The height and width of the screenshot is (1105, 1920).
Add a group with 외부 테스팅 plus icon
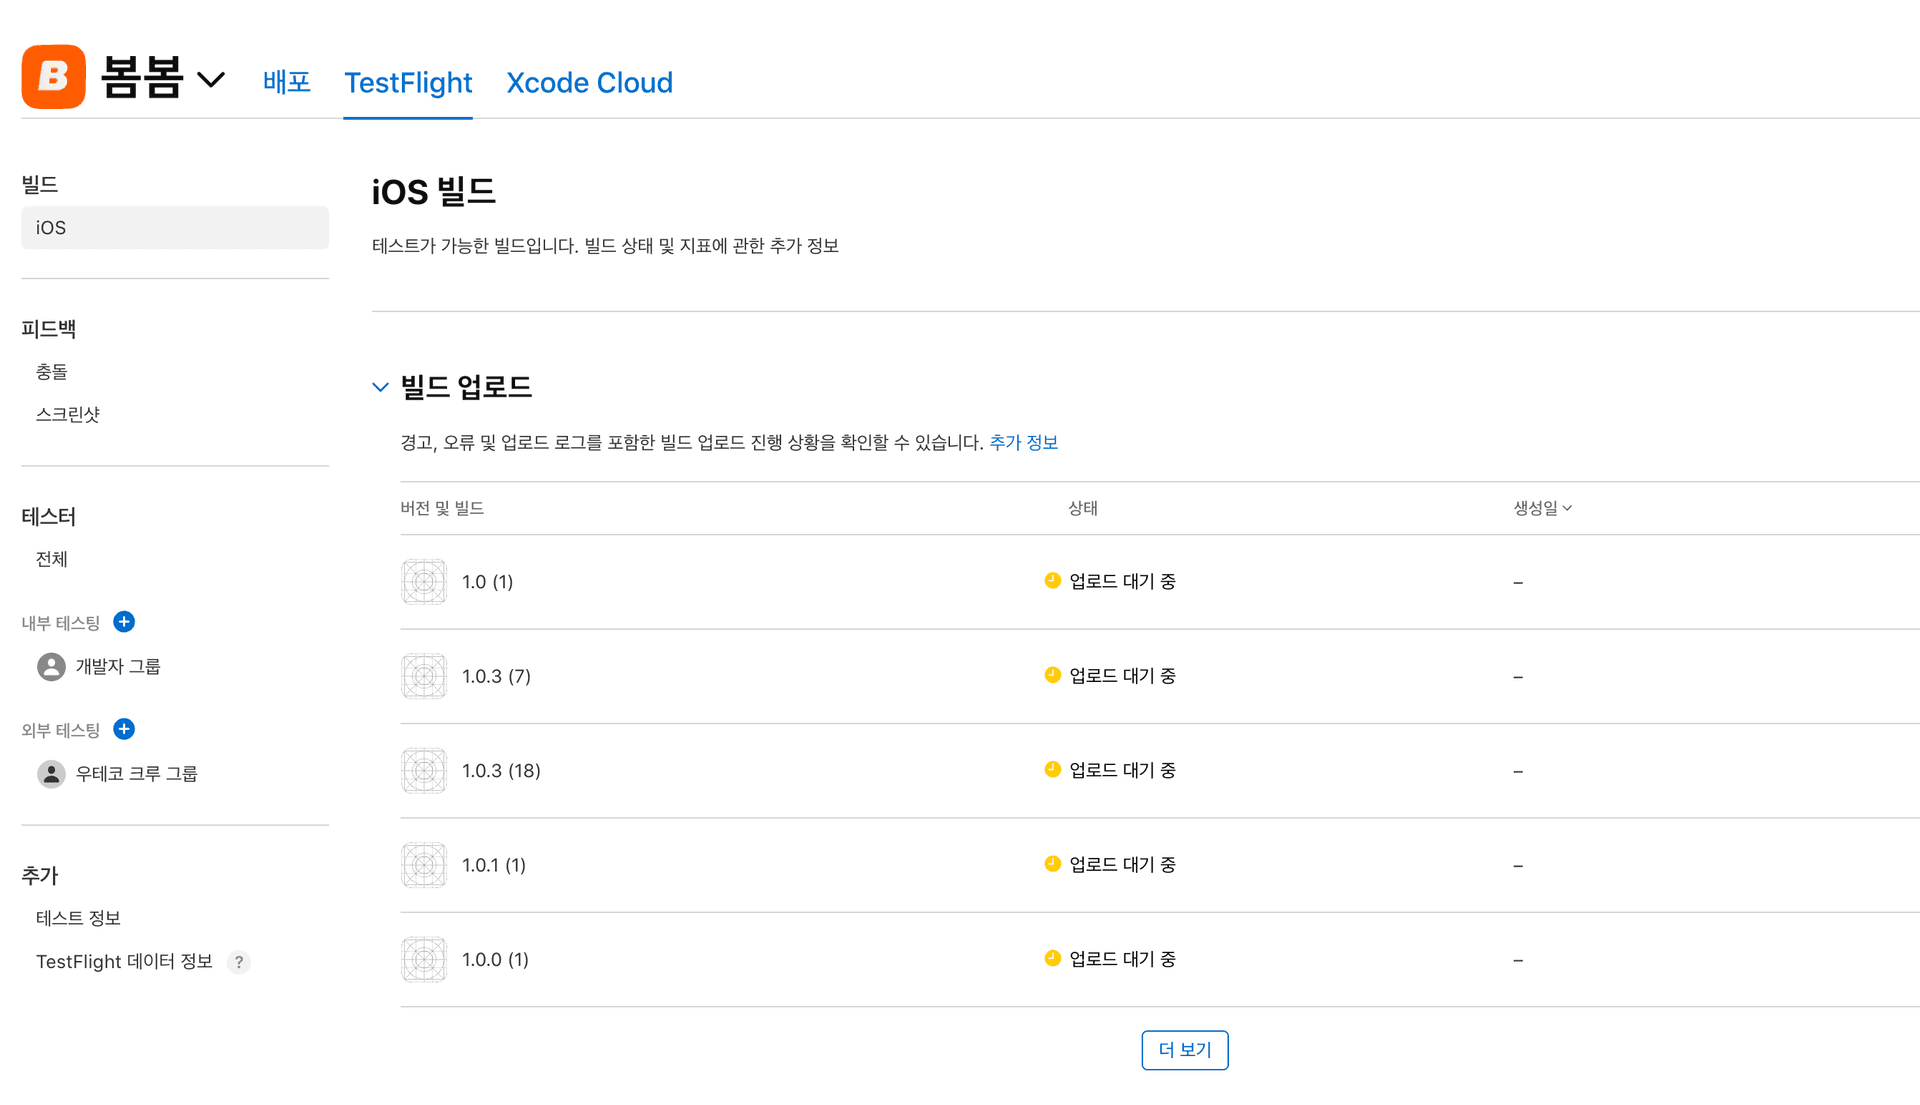click(124, 729)
